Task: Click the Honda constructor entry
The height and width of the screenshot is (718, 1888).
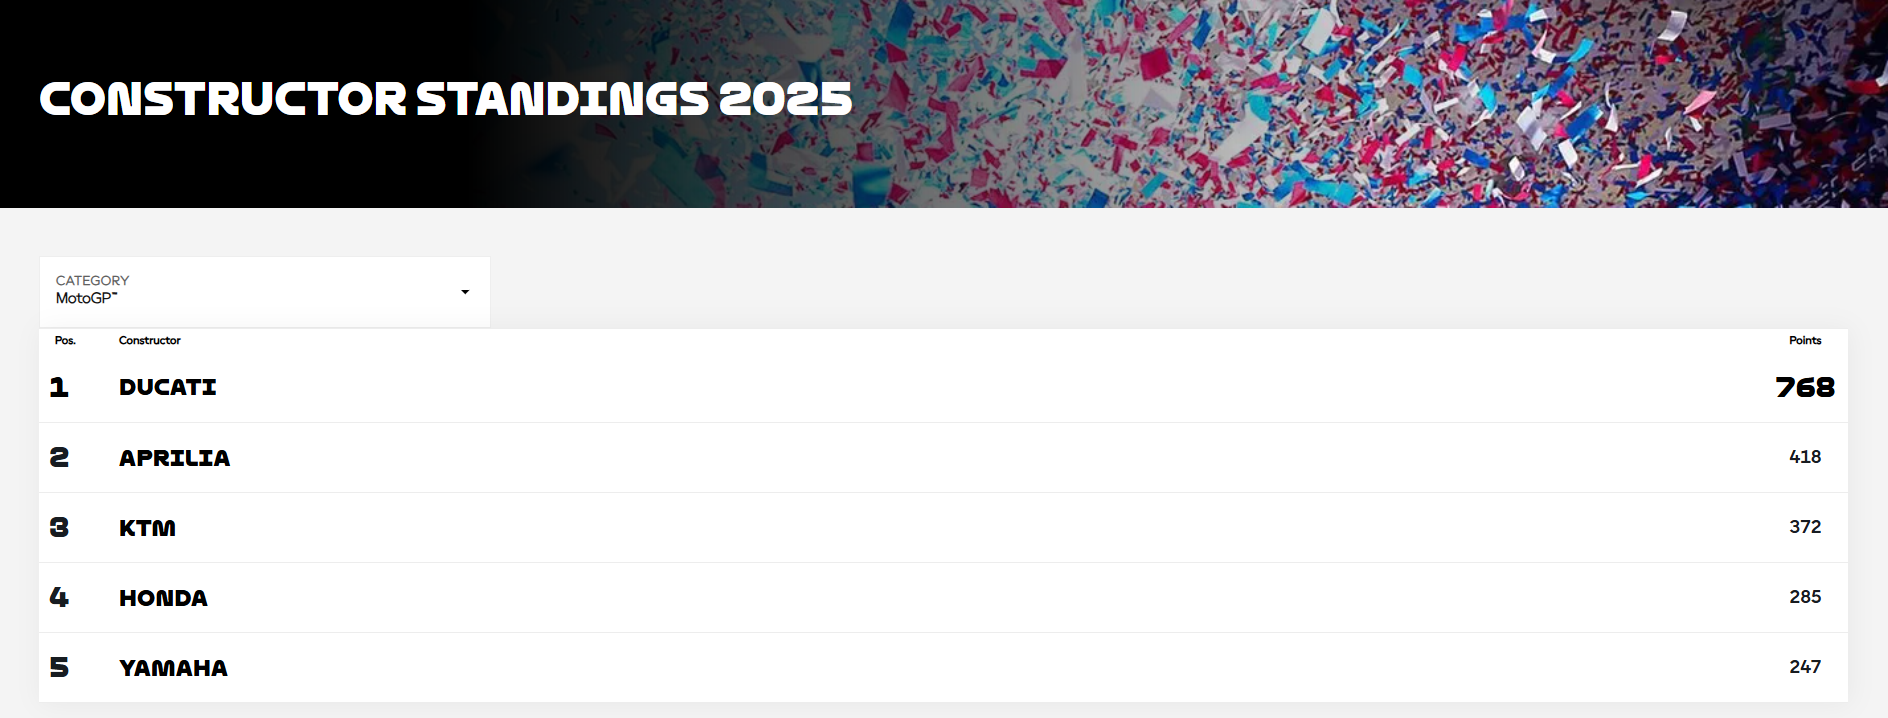Action: click(163, 598)
